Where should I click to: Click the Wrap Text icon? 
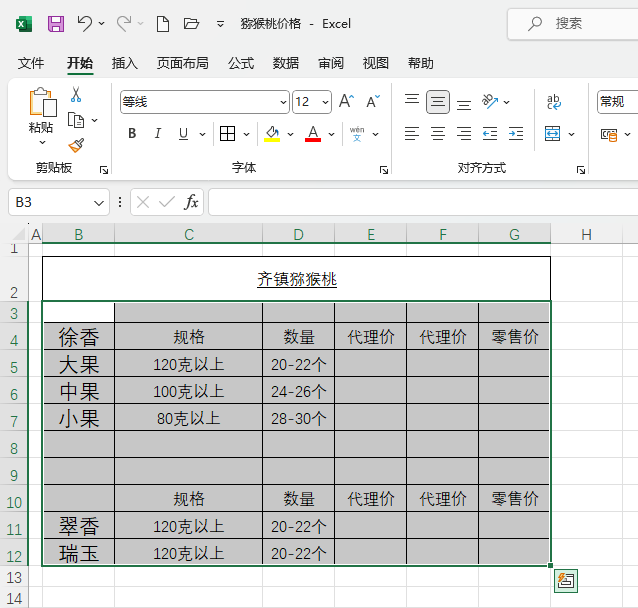(554, 102)
